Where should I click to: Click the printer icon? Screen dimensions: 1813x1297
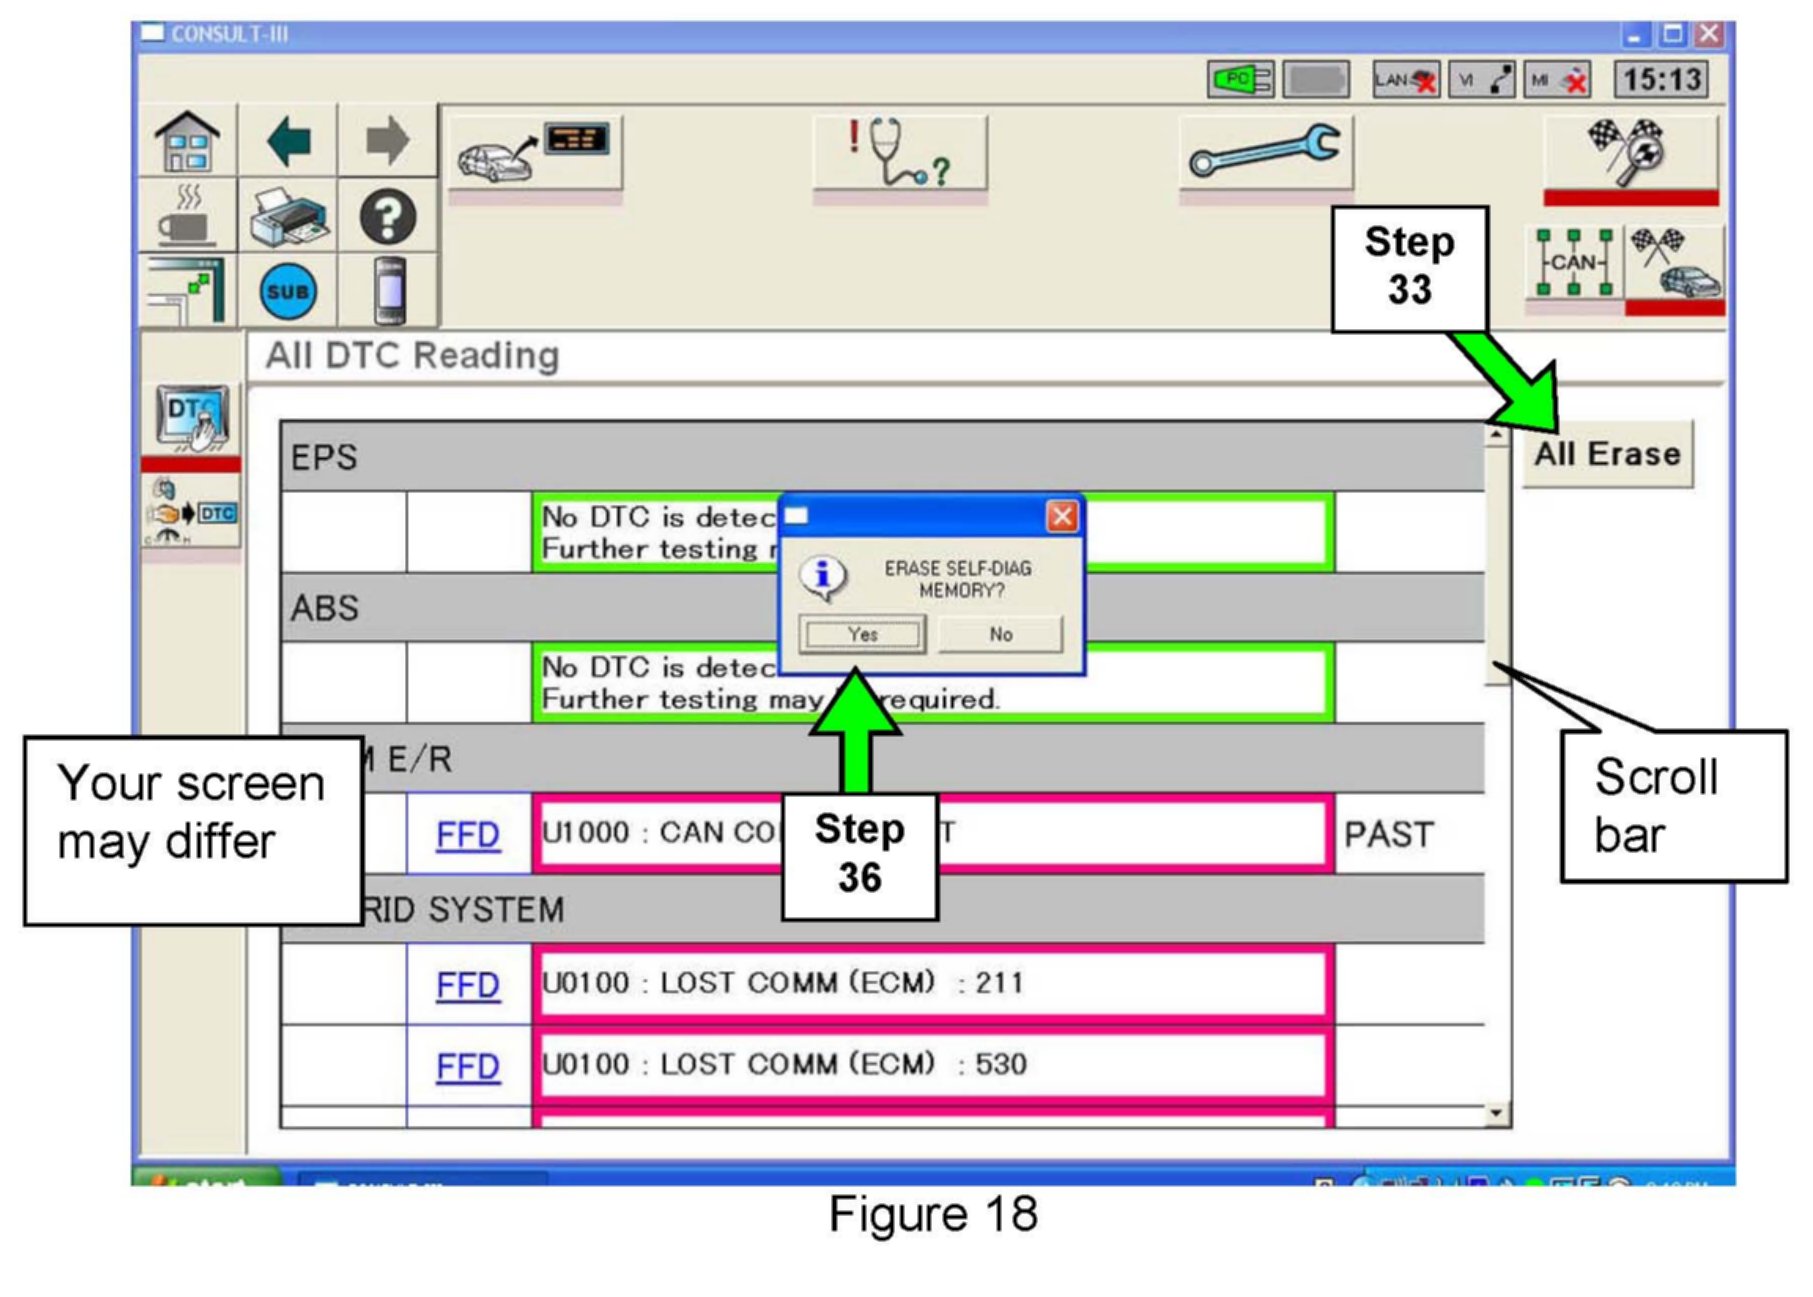point(288,217)
